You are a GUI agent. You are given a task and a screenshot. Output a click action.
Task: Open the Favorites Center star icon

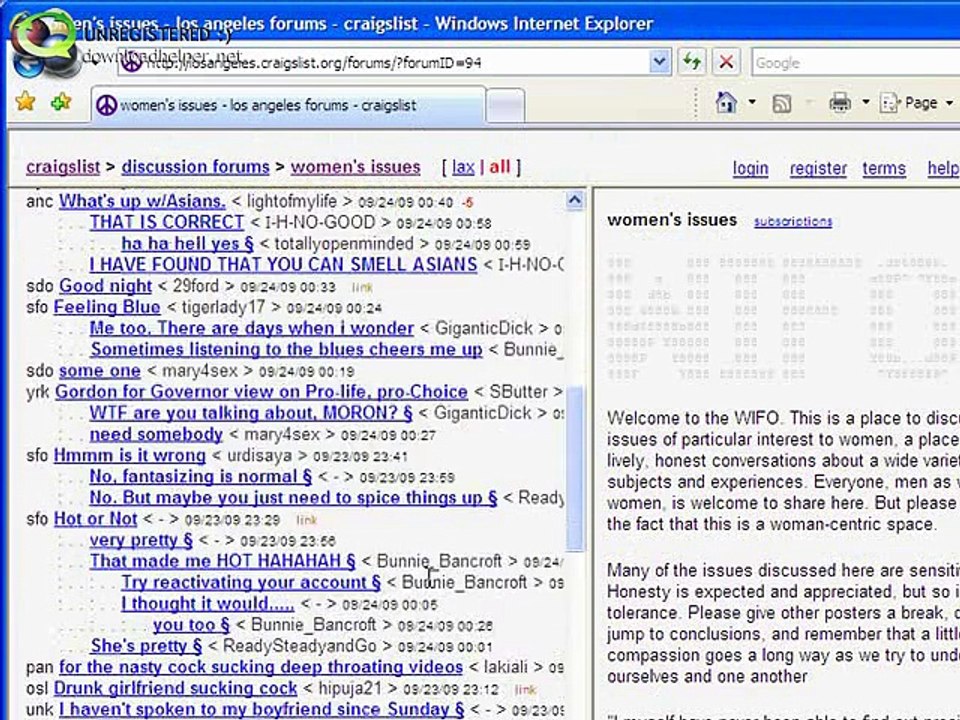(x=26, y=102)
